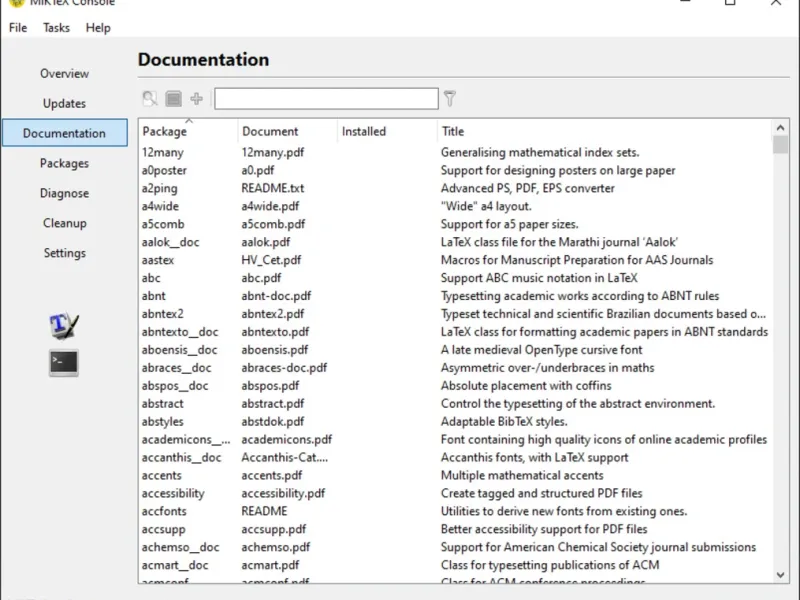Click the README.txt document cell
This screenshot has width=800, height=600.
tap(273, 188)
